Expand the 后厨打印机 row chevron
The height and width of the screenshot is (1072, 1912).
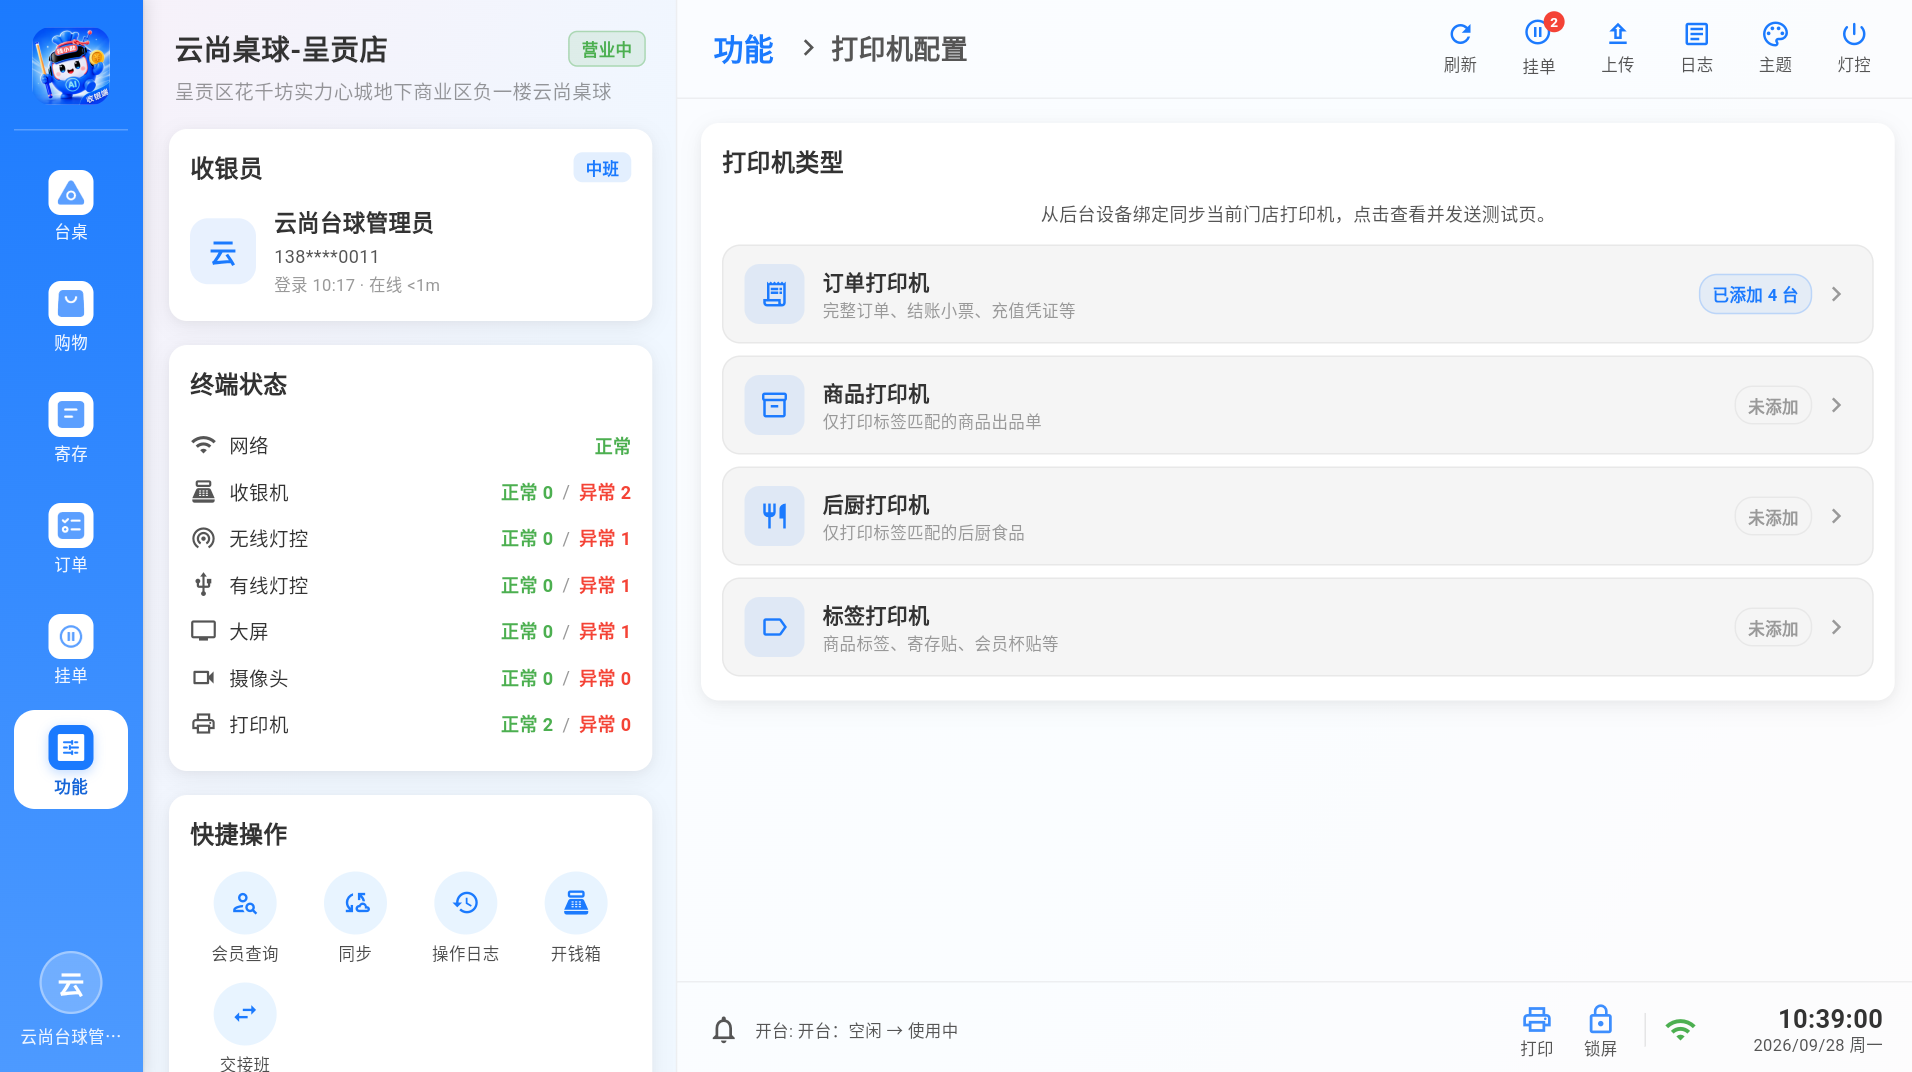point(1837,516)
